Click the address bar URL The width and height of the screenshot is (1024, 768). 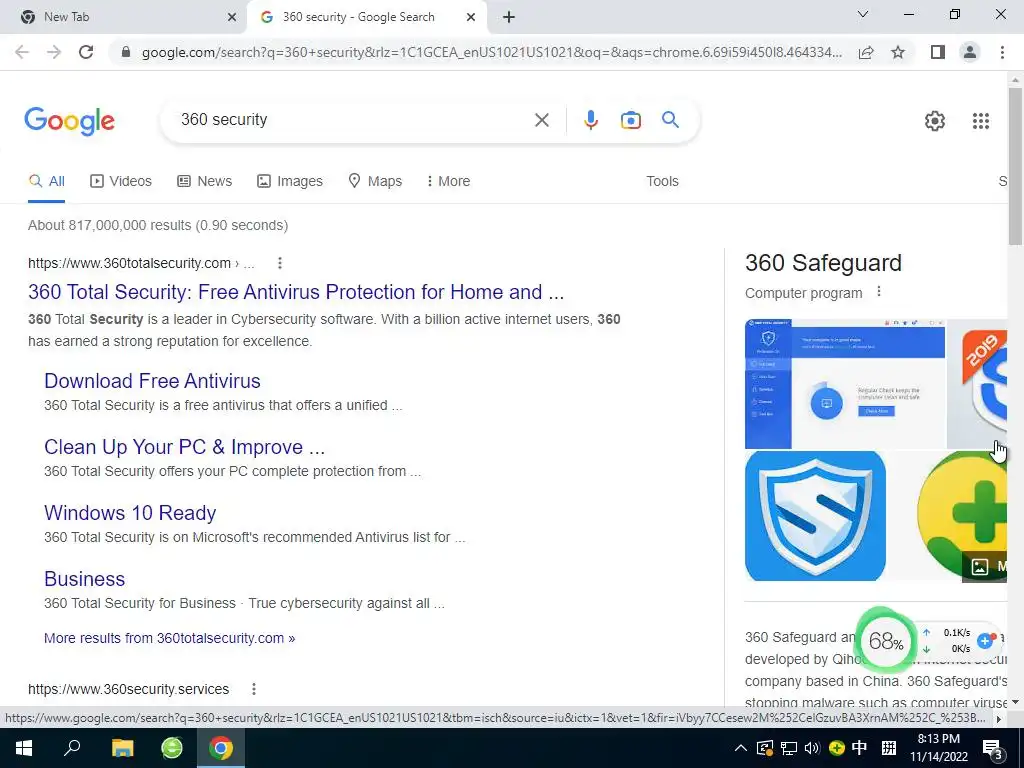click(491, 52)
